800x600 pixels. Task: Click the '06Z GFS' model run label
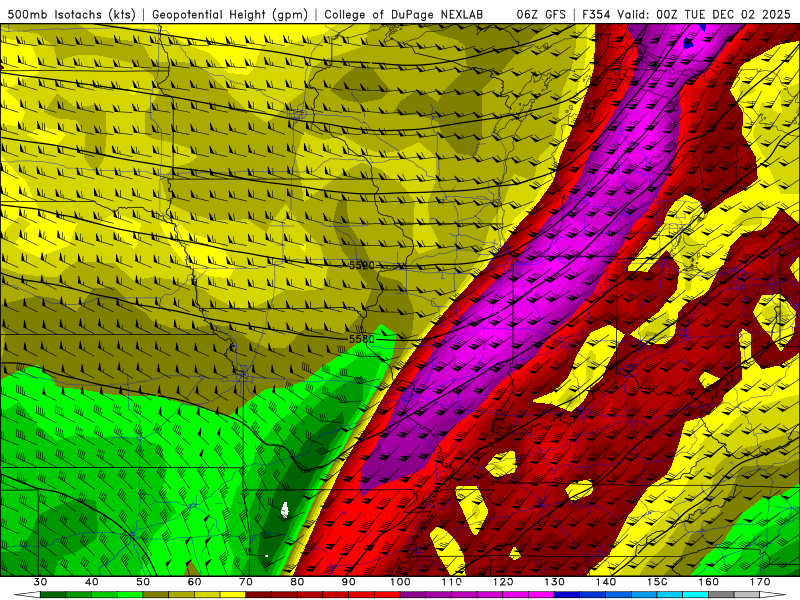pyautogui.click(x=541, y=14)
